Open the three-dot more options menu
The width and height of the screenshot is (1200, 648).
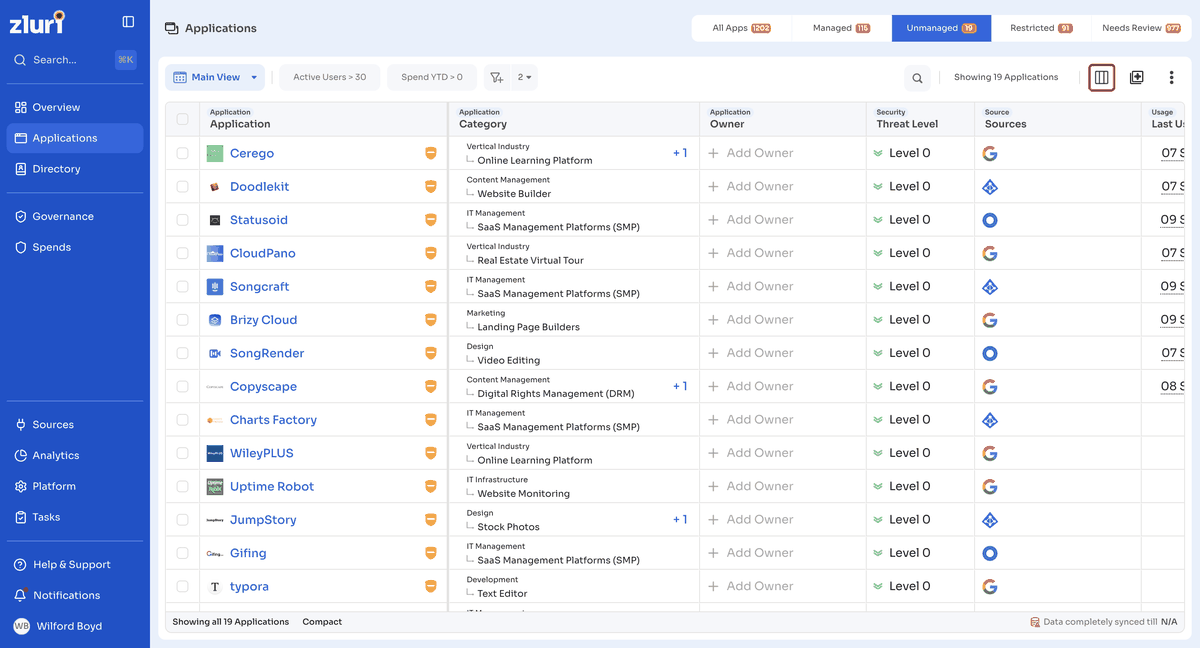pyautogui.click(x=1171, y=77)
